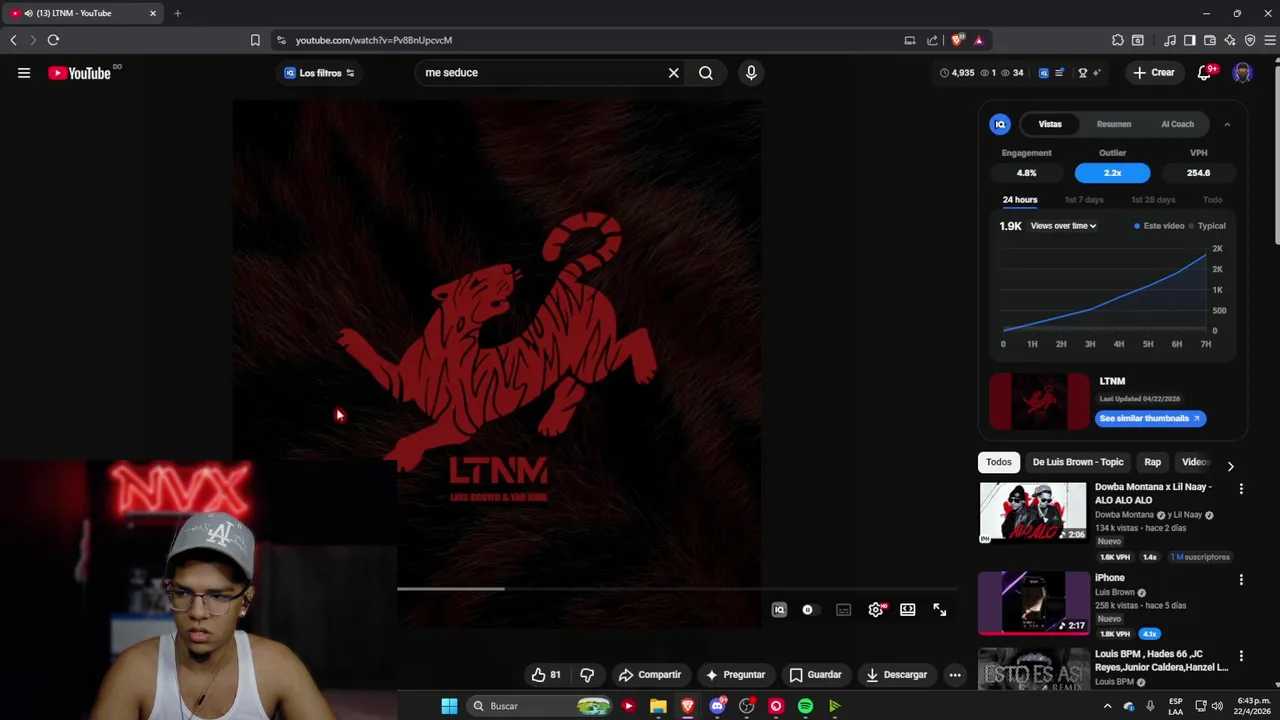Like the video with 81 likes

click(x=545, y=675)
